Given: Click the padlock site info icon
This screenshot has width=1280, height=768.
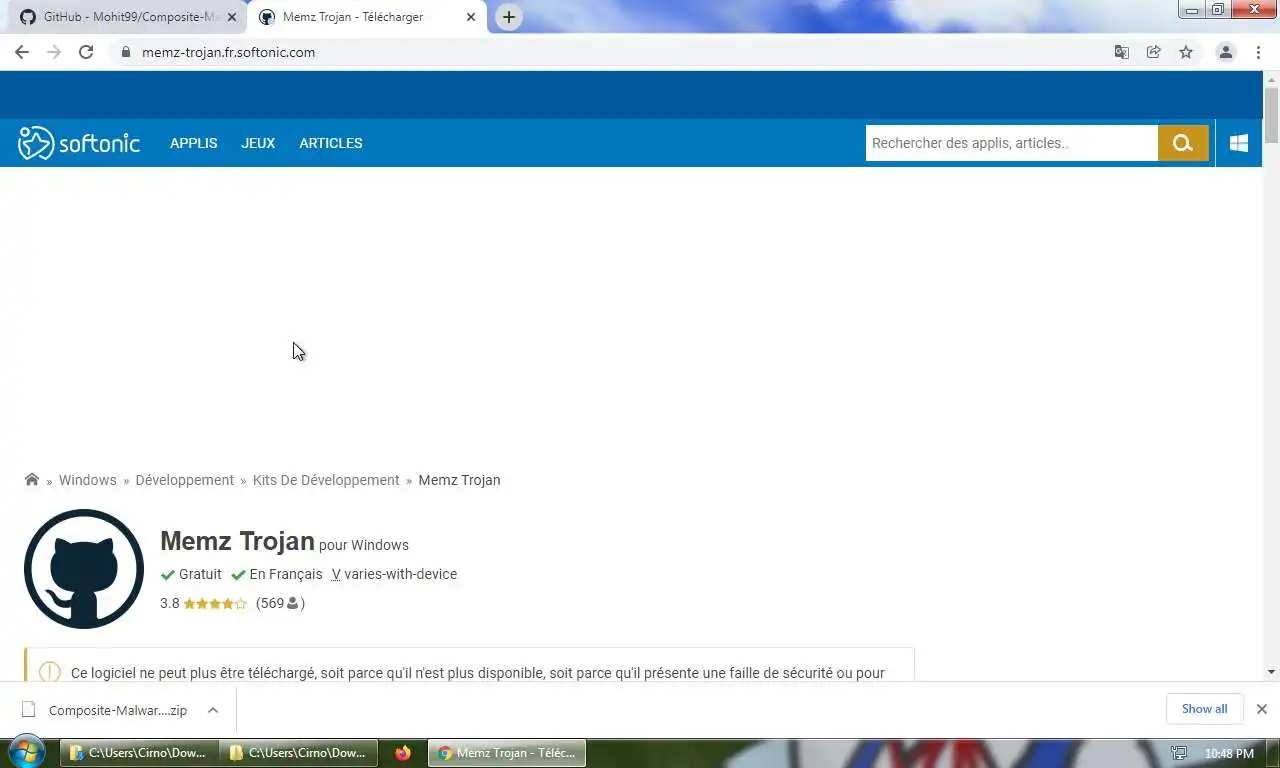Looking at the screenshot, I should coord(125,52).
